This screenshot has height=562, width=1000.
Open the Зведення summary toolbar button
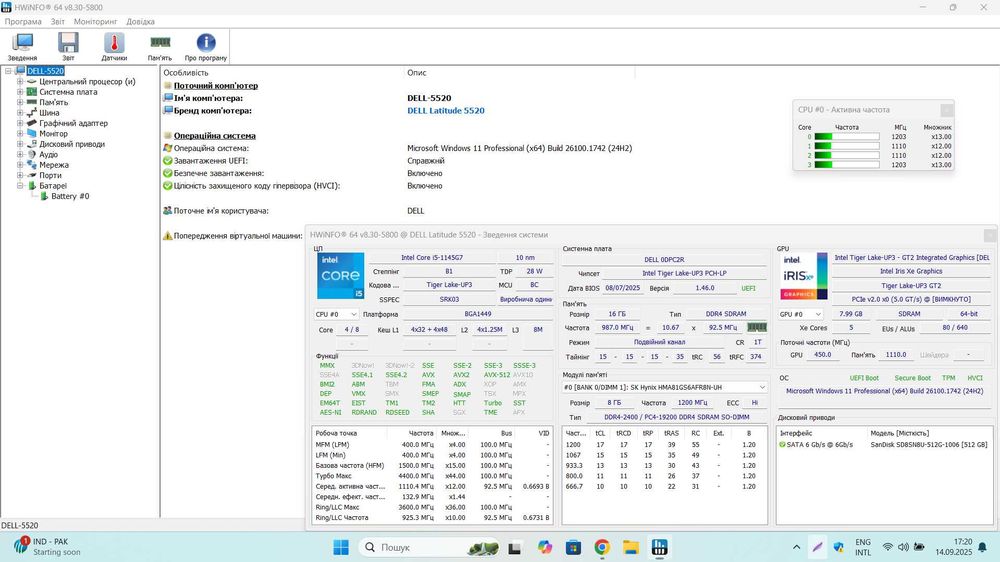[x=22, y=47]
